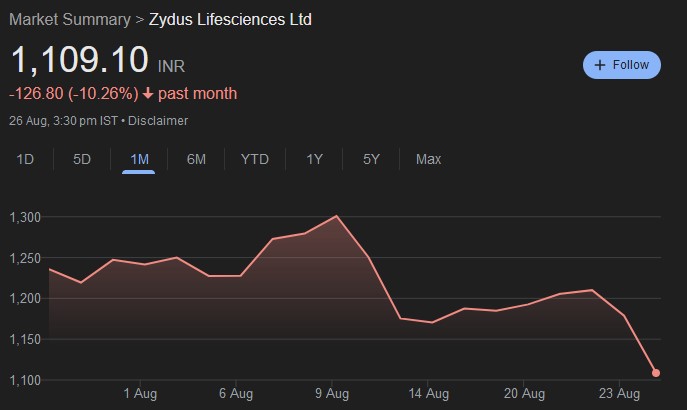Viewport: 687px width, 410px height.
Task: Click the 14 Aug axis label
Action: pos(428,393)
